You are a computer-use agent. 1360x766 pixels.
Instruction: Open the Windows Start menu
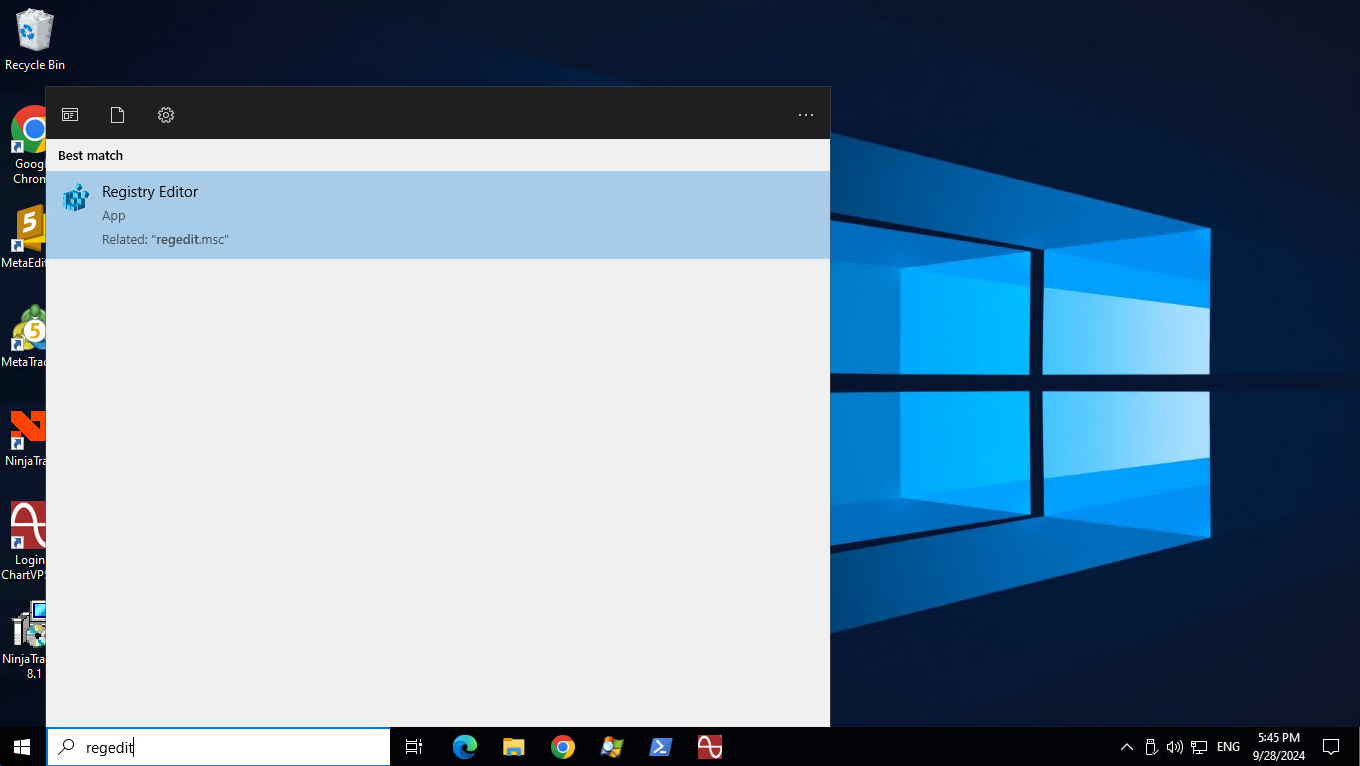coord(22,747)
